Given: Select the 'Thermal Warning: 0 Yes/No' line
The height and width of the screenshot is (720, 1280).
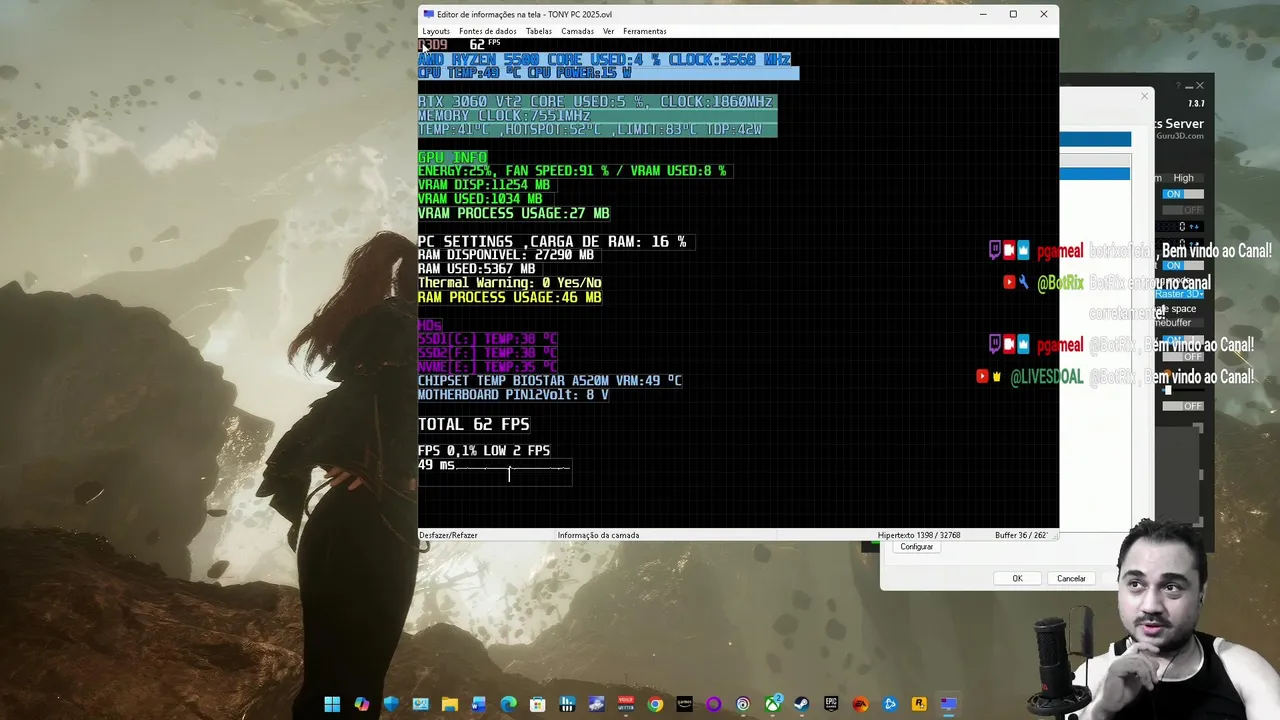Looking at the screenshot, I should point(510,283).
